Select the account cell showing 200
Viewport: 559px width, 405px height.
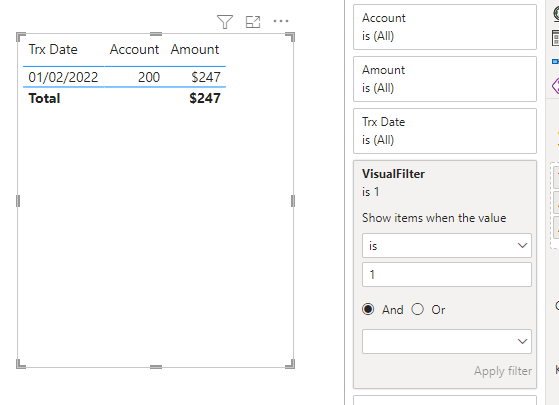(x=149, y=77)
